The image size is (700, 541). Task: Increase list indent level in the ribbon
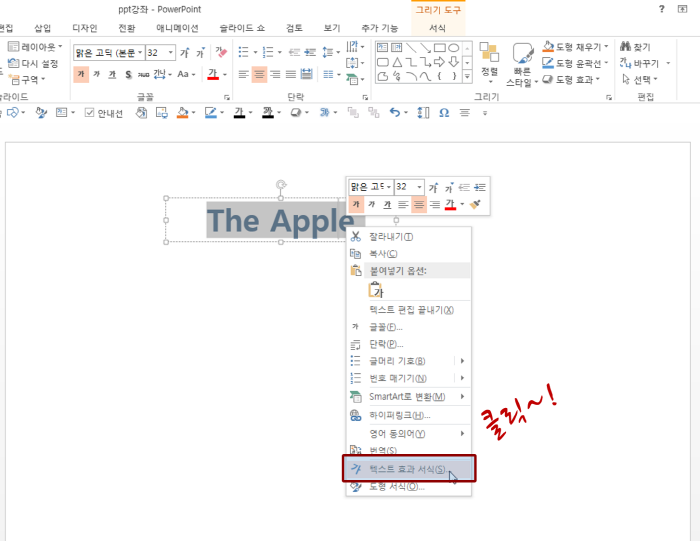(310, 53)
